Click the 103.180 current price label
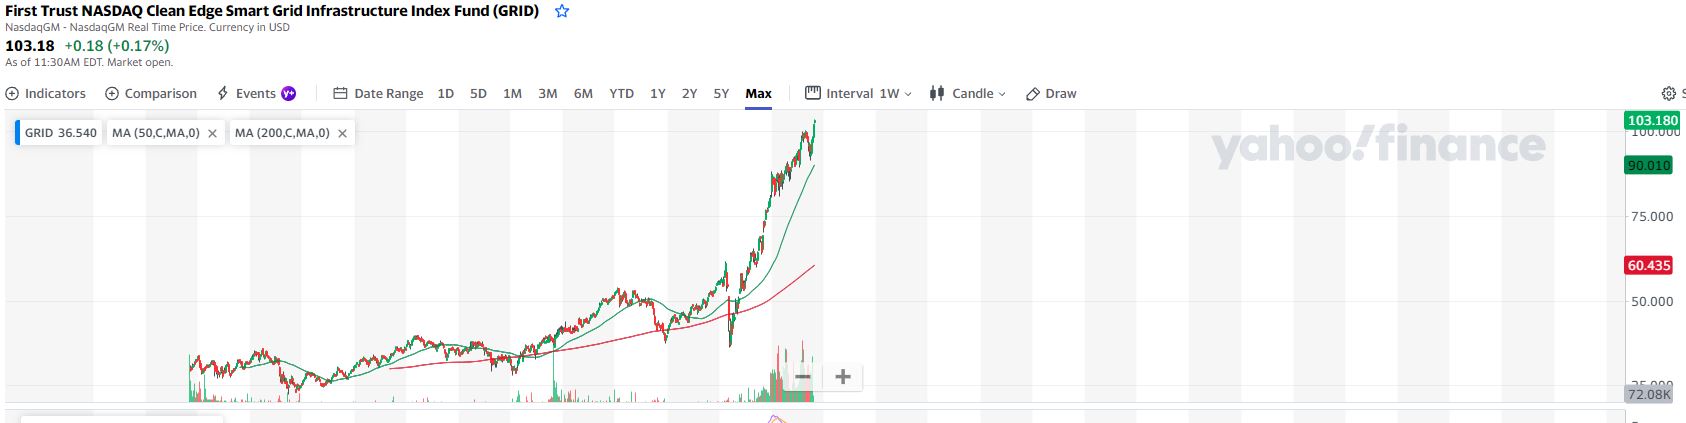This screenshot has height=423, width=1686. 1652,120
